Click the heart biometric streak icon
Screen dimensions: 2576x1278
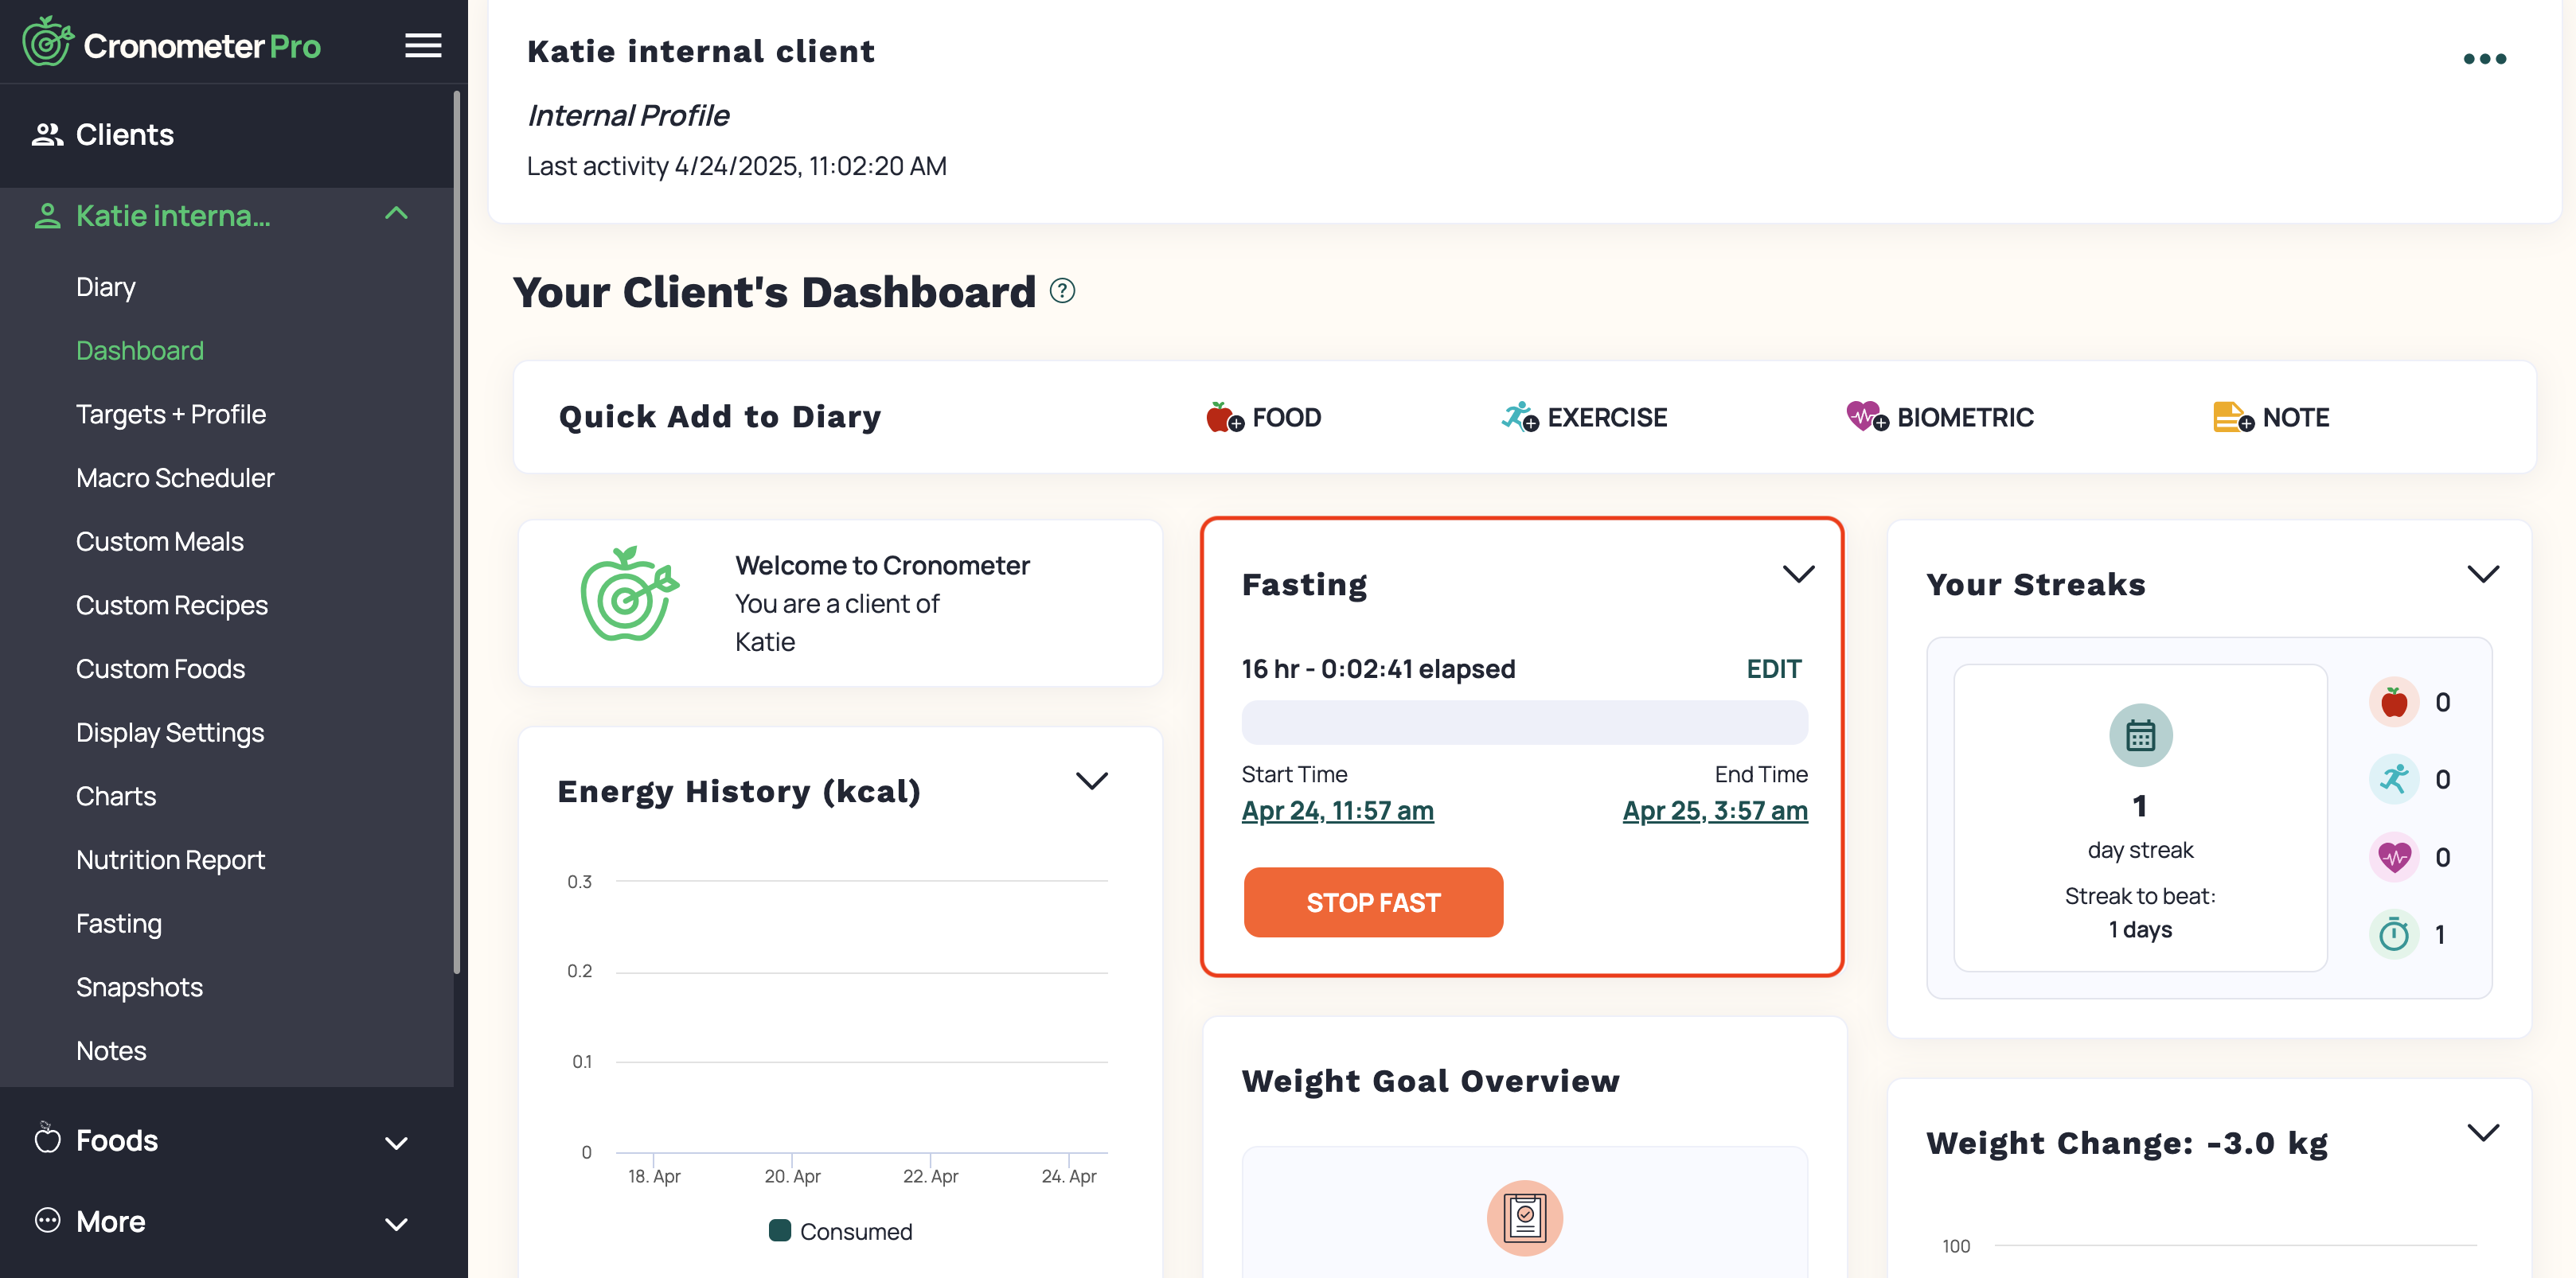pyautogui.click(x=2393, y=857)
